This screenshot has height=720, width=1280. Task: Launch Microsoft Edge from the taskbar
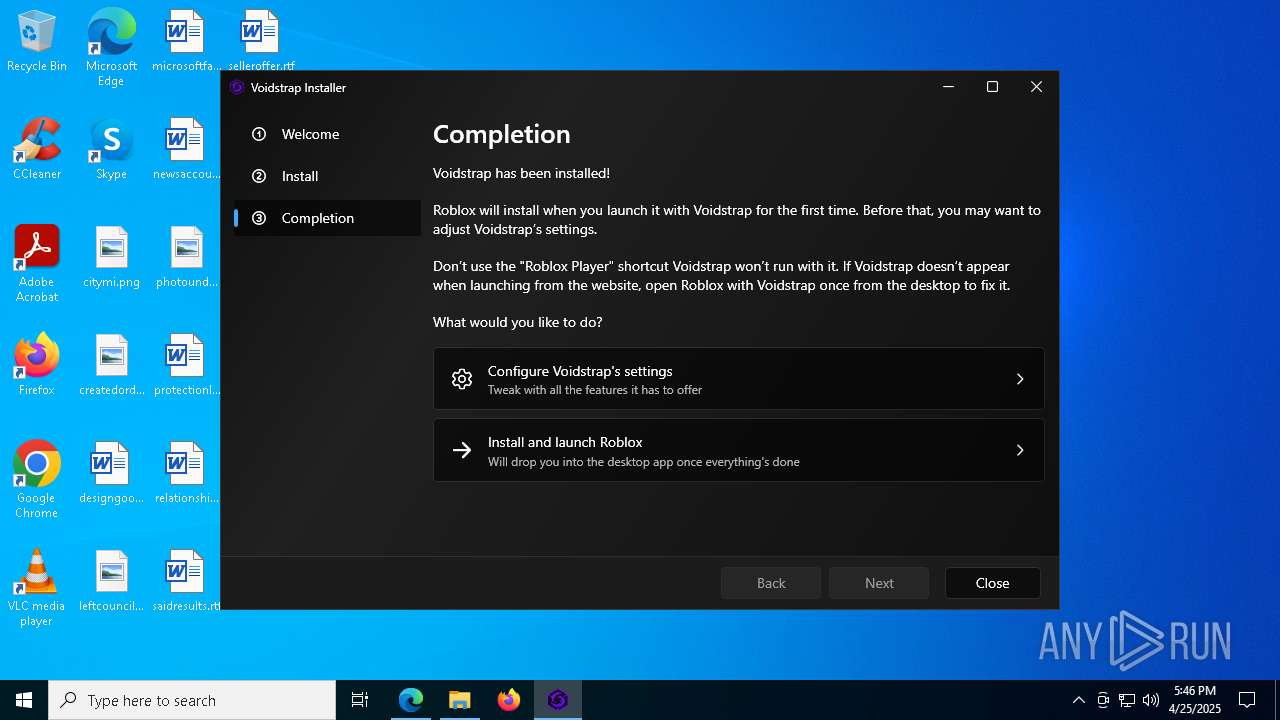click(411, 700)
